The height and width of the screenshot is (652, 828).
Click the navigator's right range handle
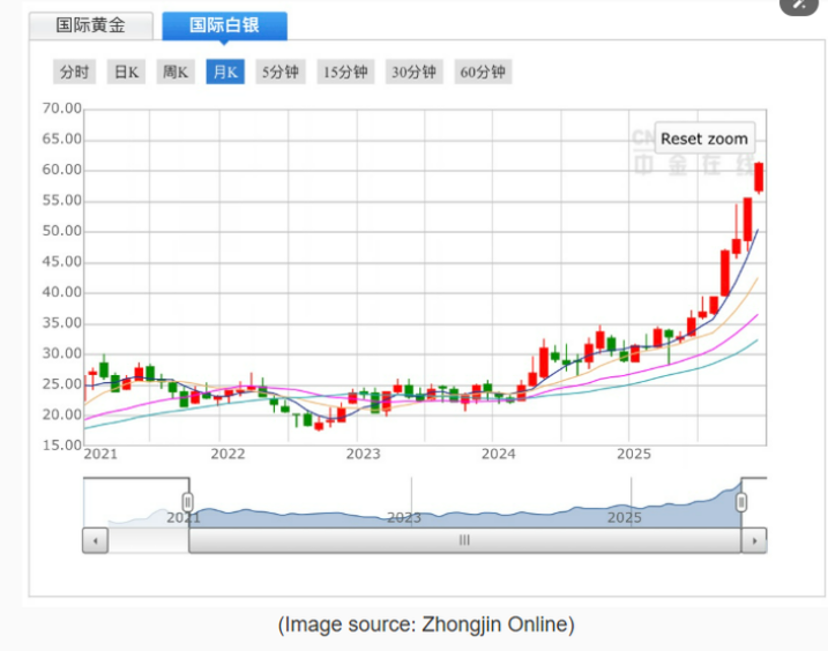coord(741,502)
